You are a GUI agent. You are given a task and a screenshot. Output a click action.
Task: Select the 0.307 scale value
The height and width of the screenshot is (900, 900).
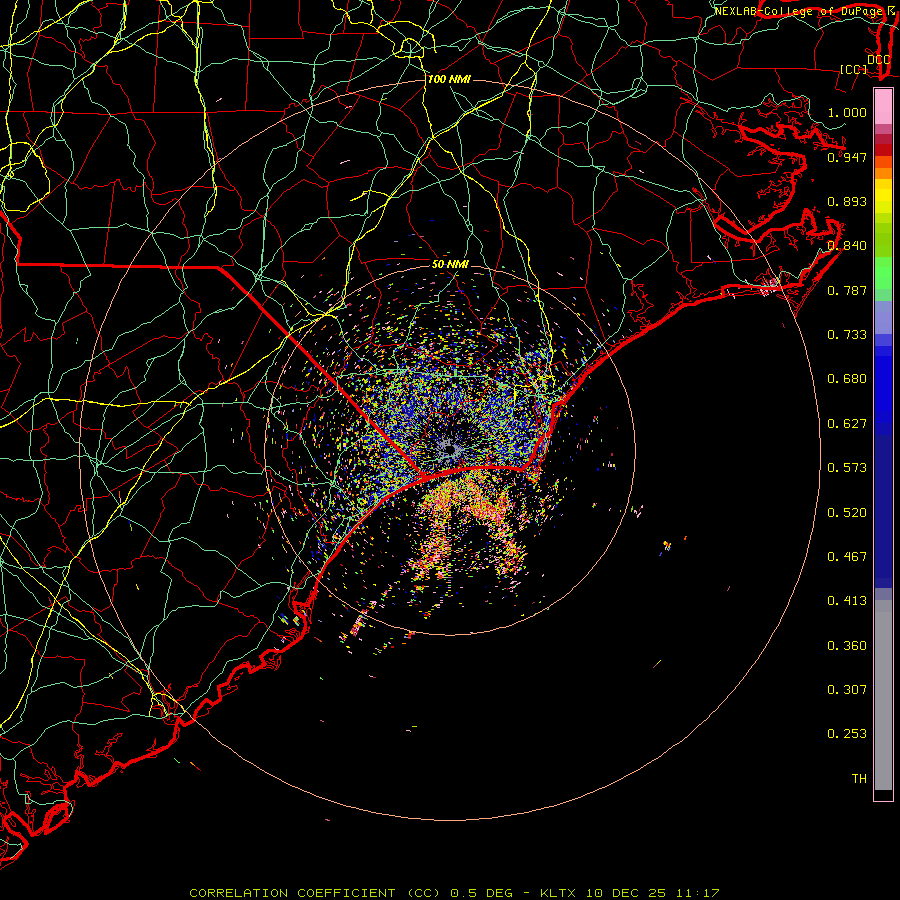847,690
